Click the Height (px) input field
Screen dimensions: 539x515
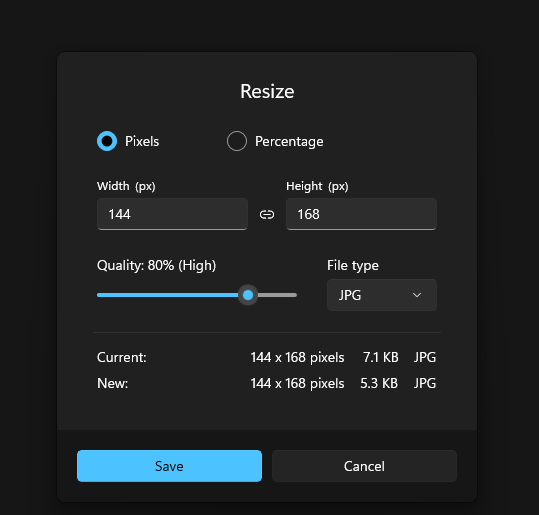(361, 214)
